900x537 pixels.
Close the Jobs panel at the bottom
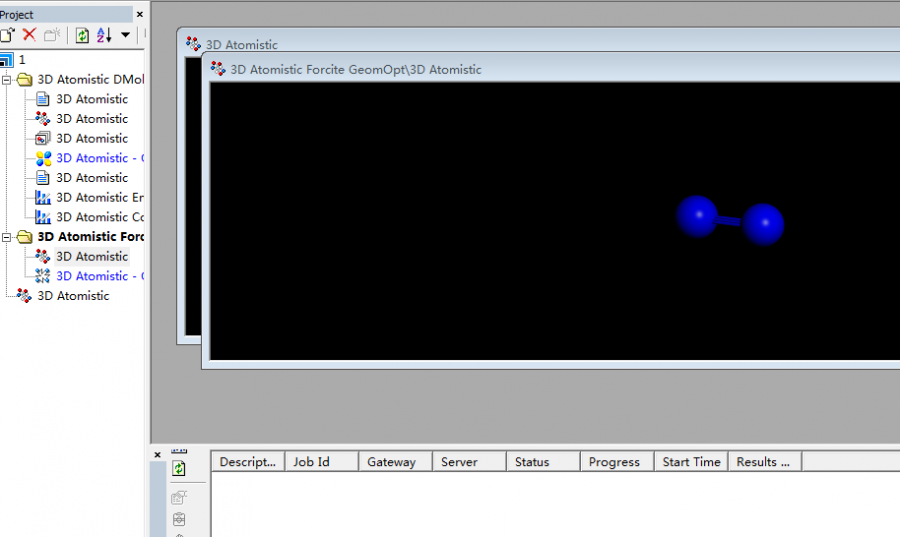tap(157, 454)
